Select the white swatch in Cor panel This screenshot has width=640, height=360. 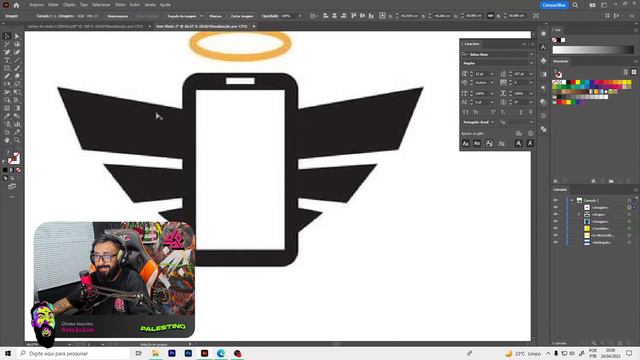[563, 40]
